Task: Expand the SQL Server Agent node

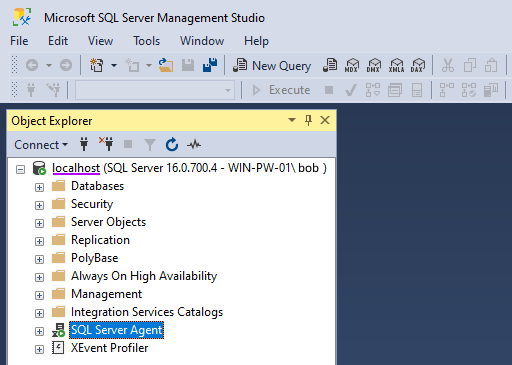Action: 39,331
